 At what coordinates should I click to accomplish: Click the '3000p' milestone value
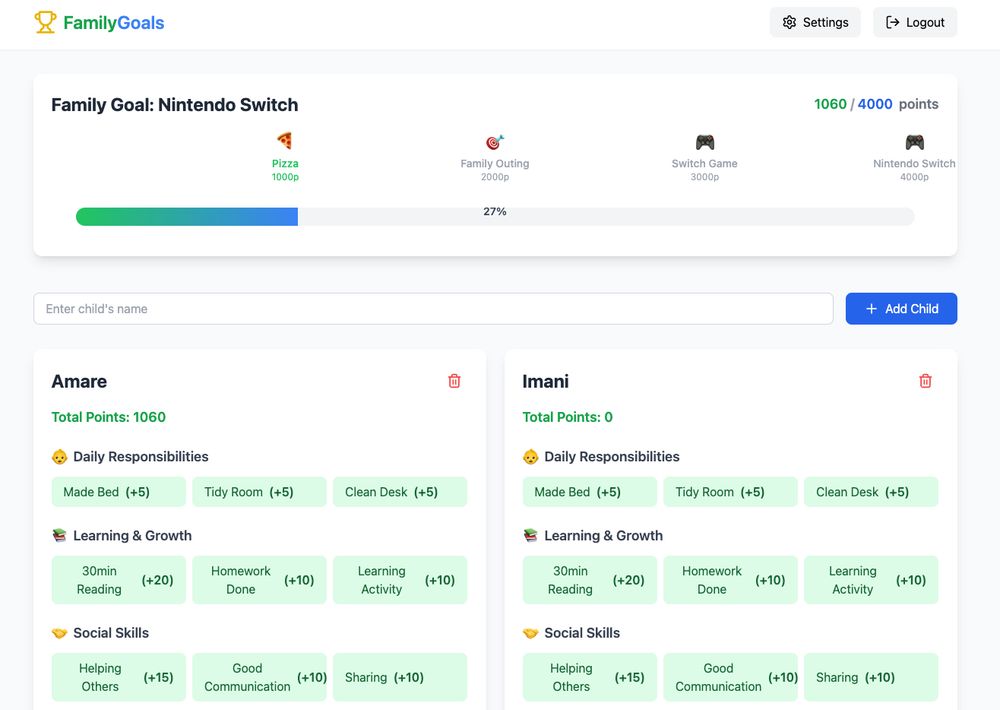(x=705, y=177)
